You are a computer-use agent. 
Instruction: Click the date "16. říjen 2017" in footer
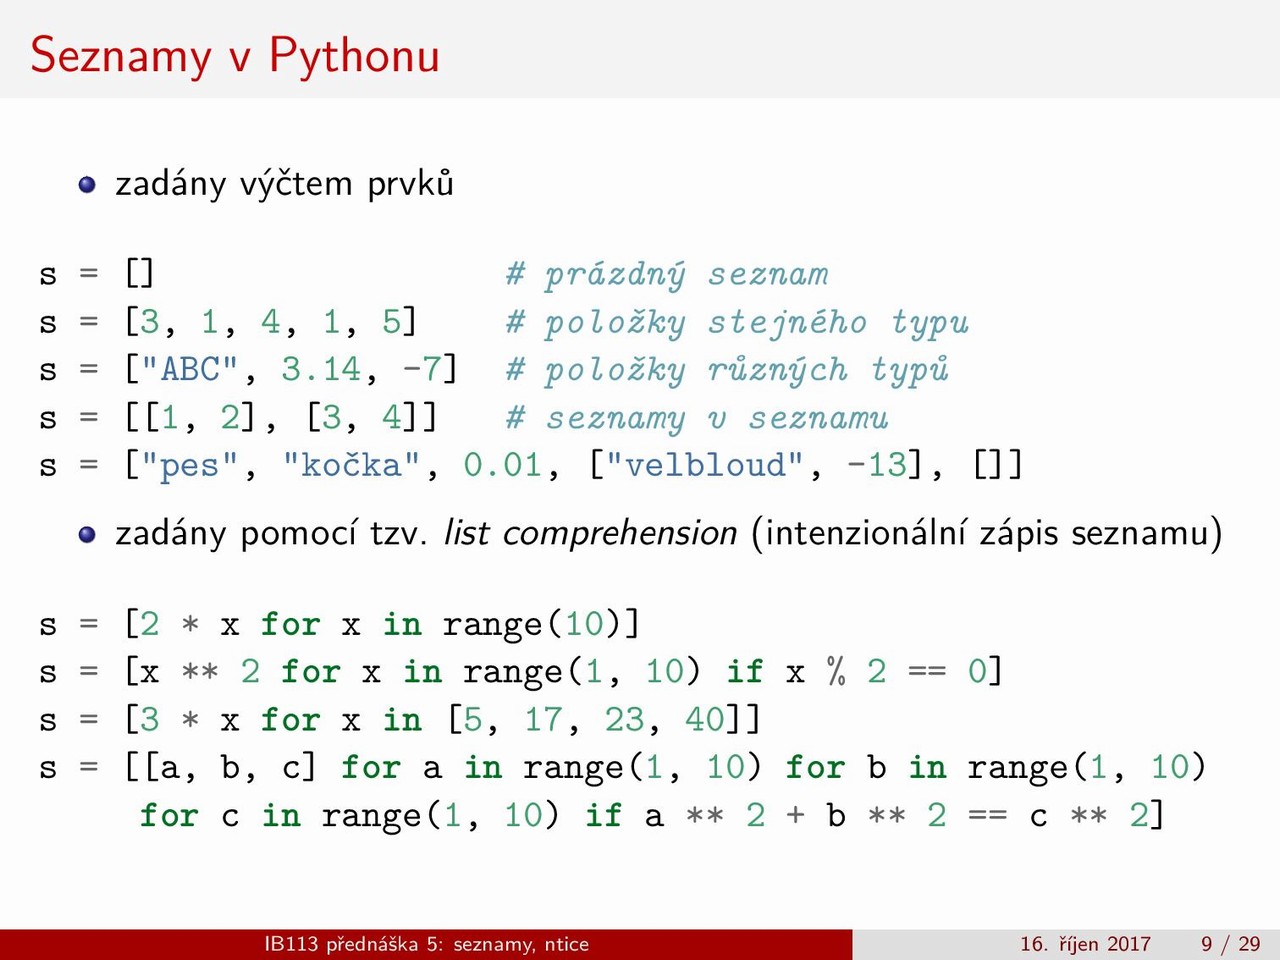tap(1085, 944)
